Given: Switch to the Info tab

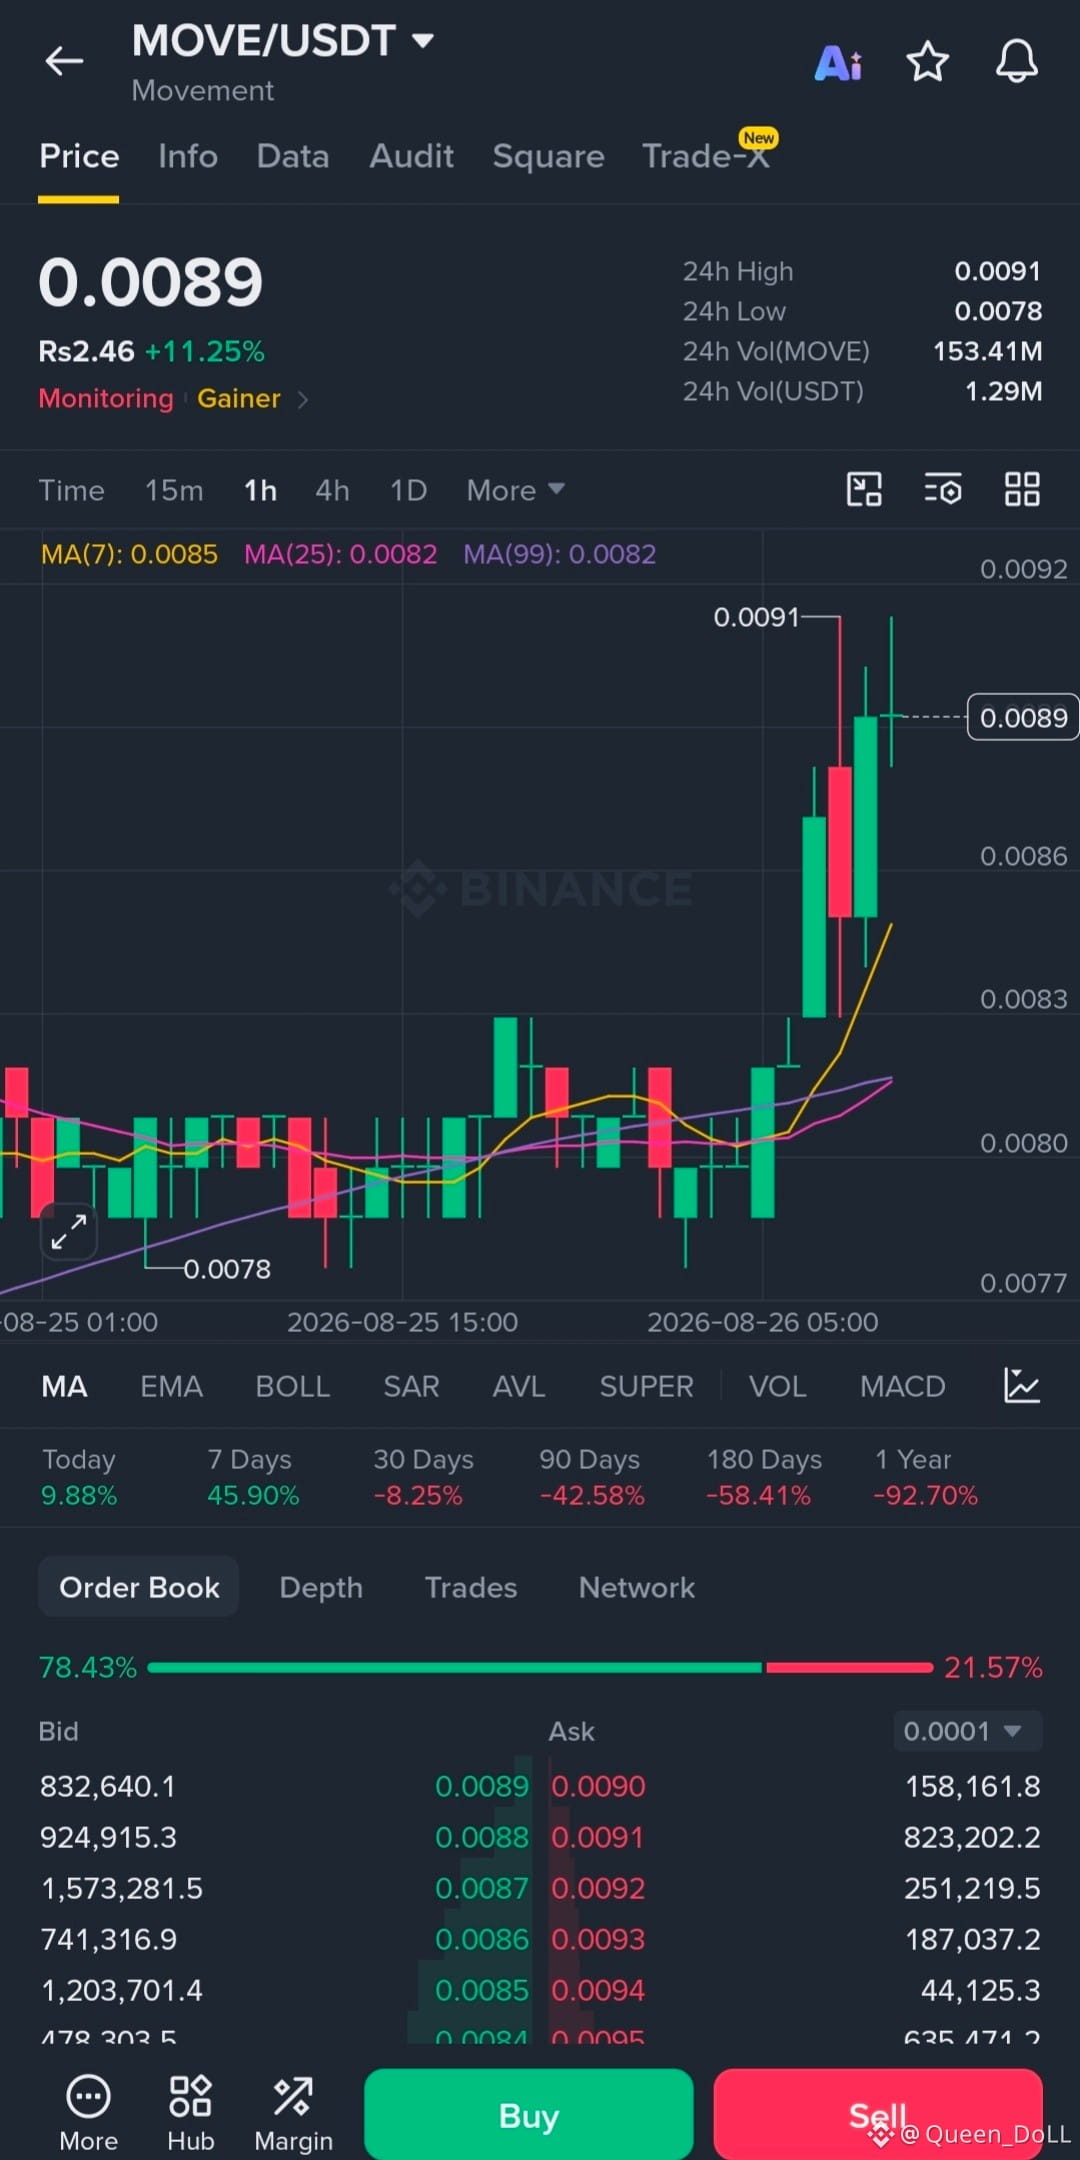Looking at the screenshot, I should tap(188, 156).
